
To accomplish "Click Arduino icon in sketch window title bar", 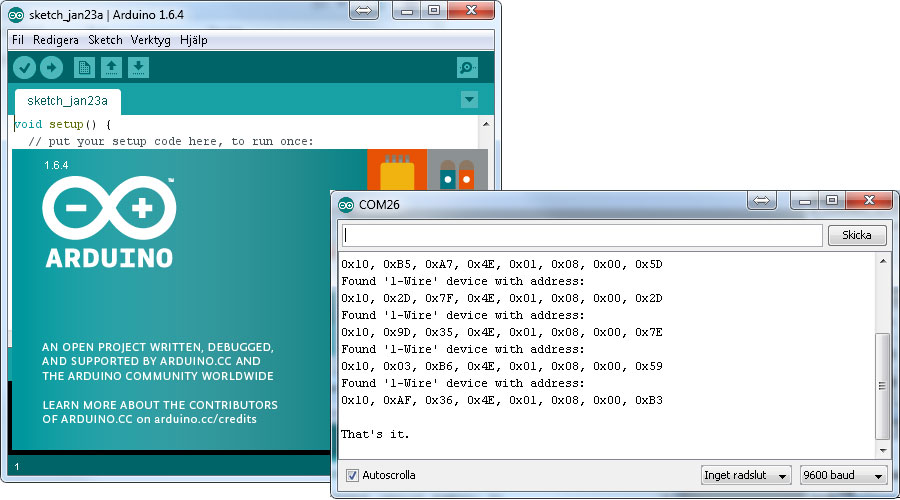I will point(16,15).
